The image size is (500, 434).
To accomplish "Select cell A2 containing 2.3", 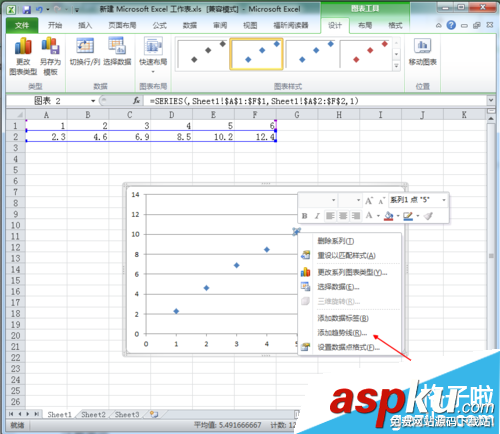I will 46,137.
